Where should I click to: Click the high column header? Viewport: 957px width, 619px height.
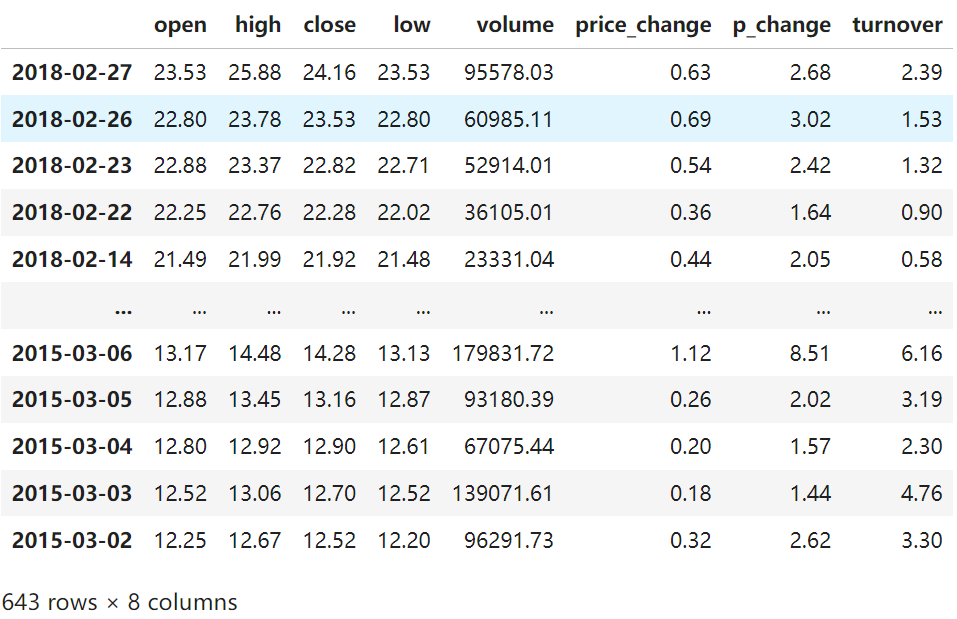point(258,25)
